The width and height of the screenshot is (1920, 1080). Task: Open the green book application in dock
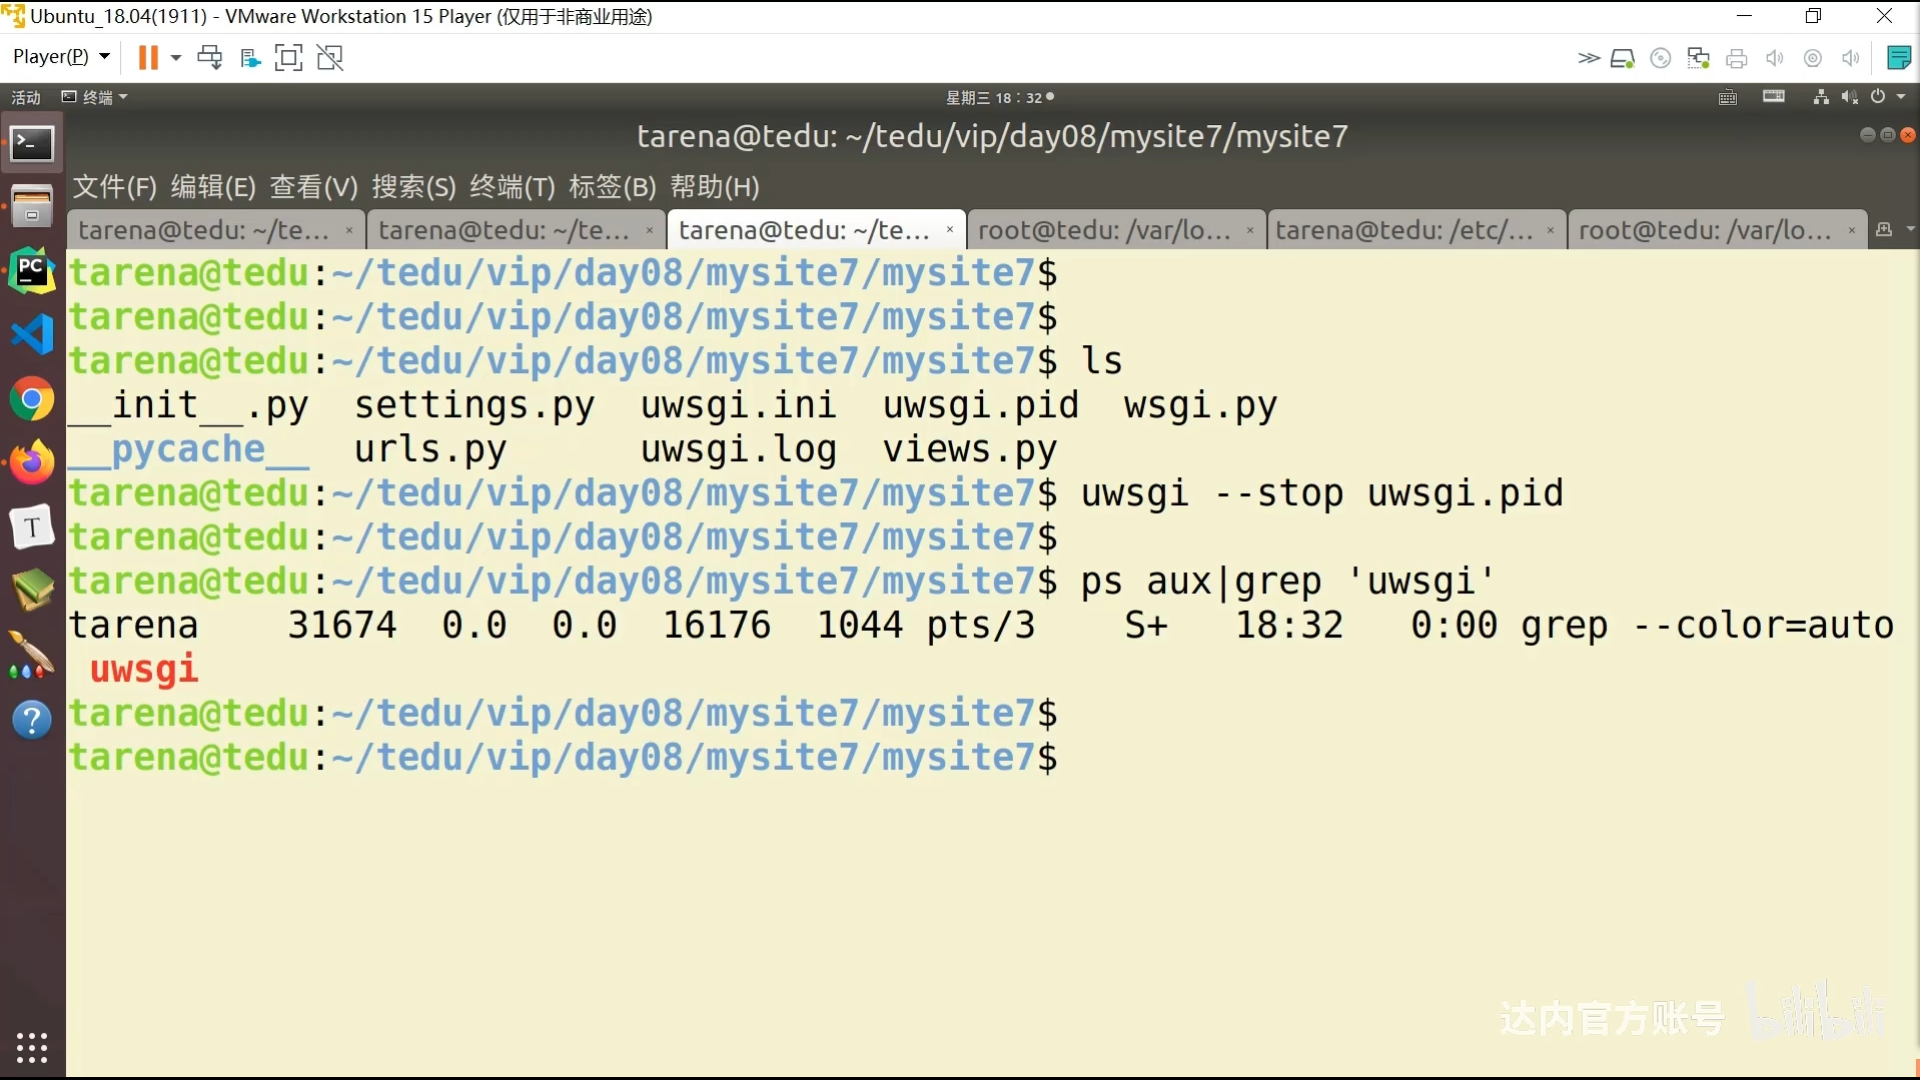(x=32, y=590)
